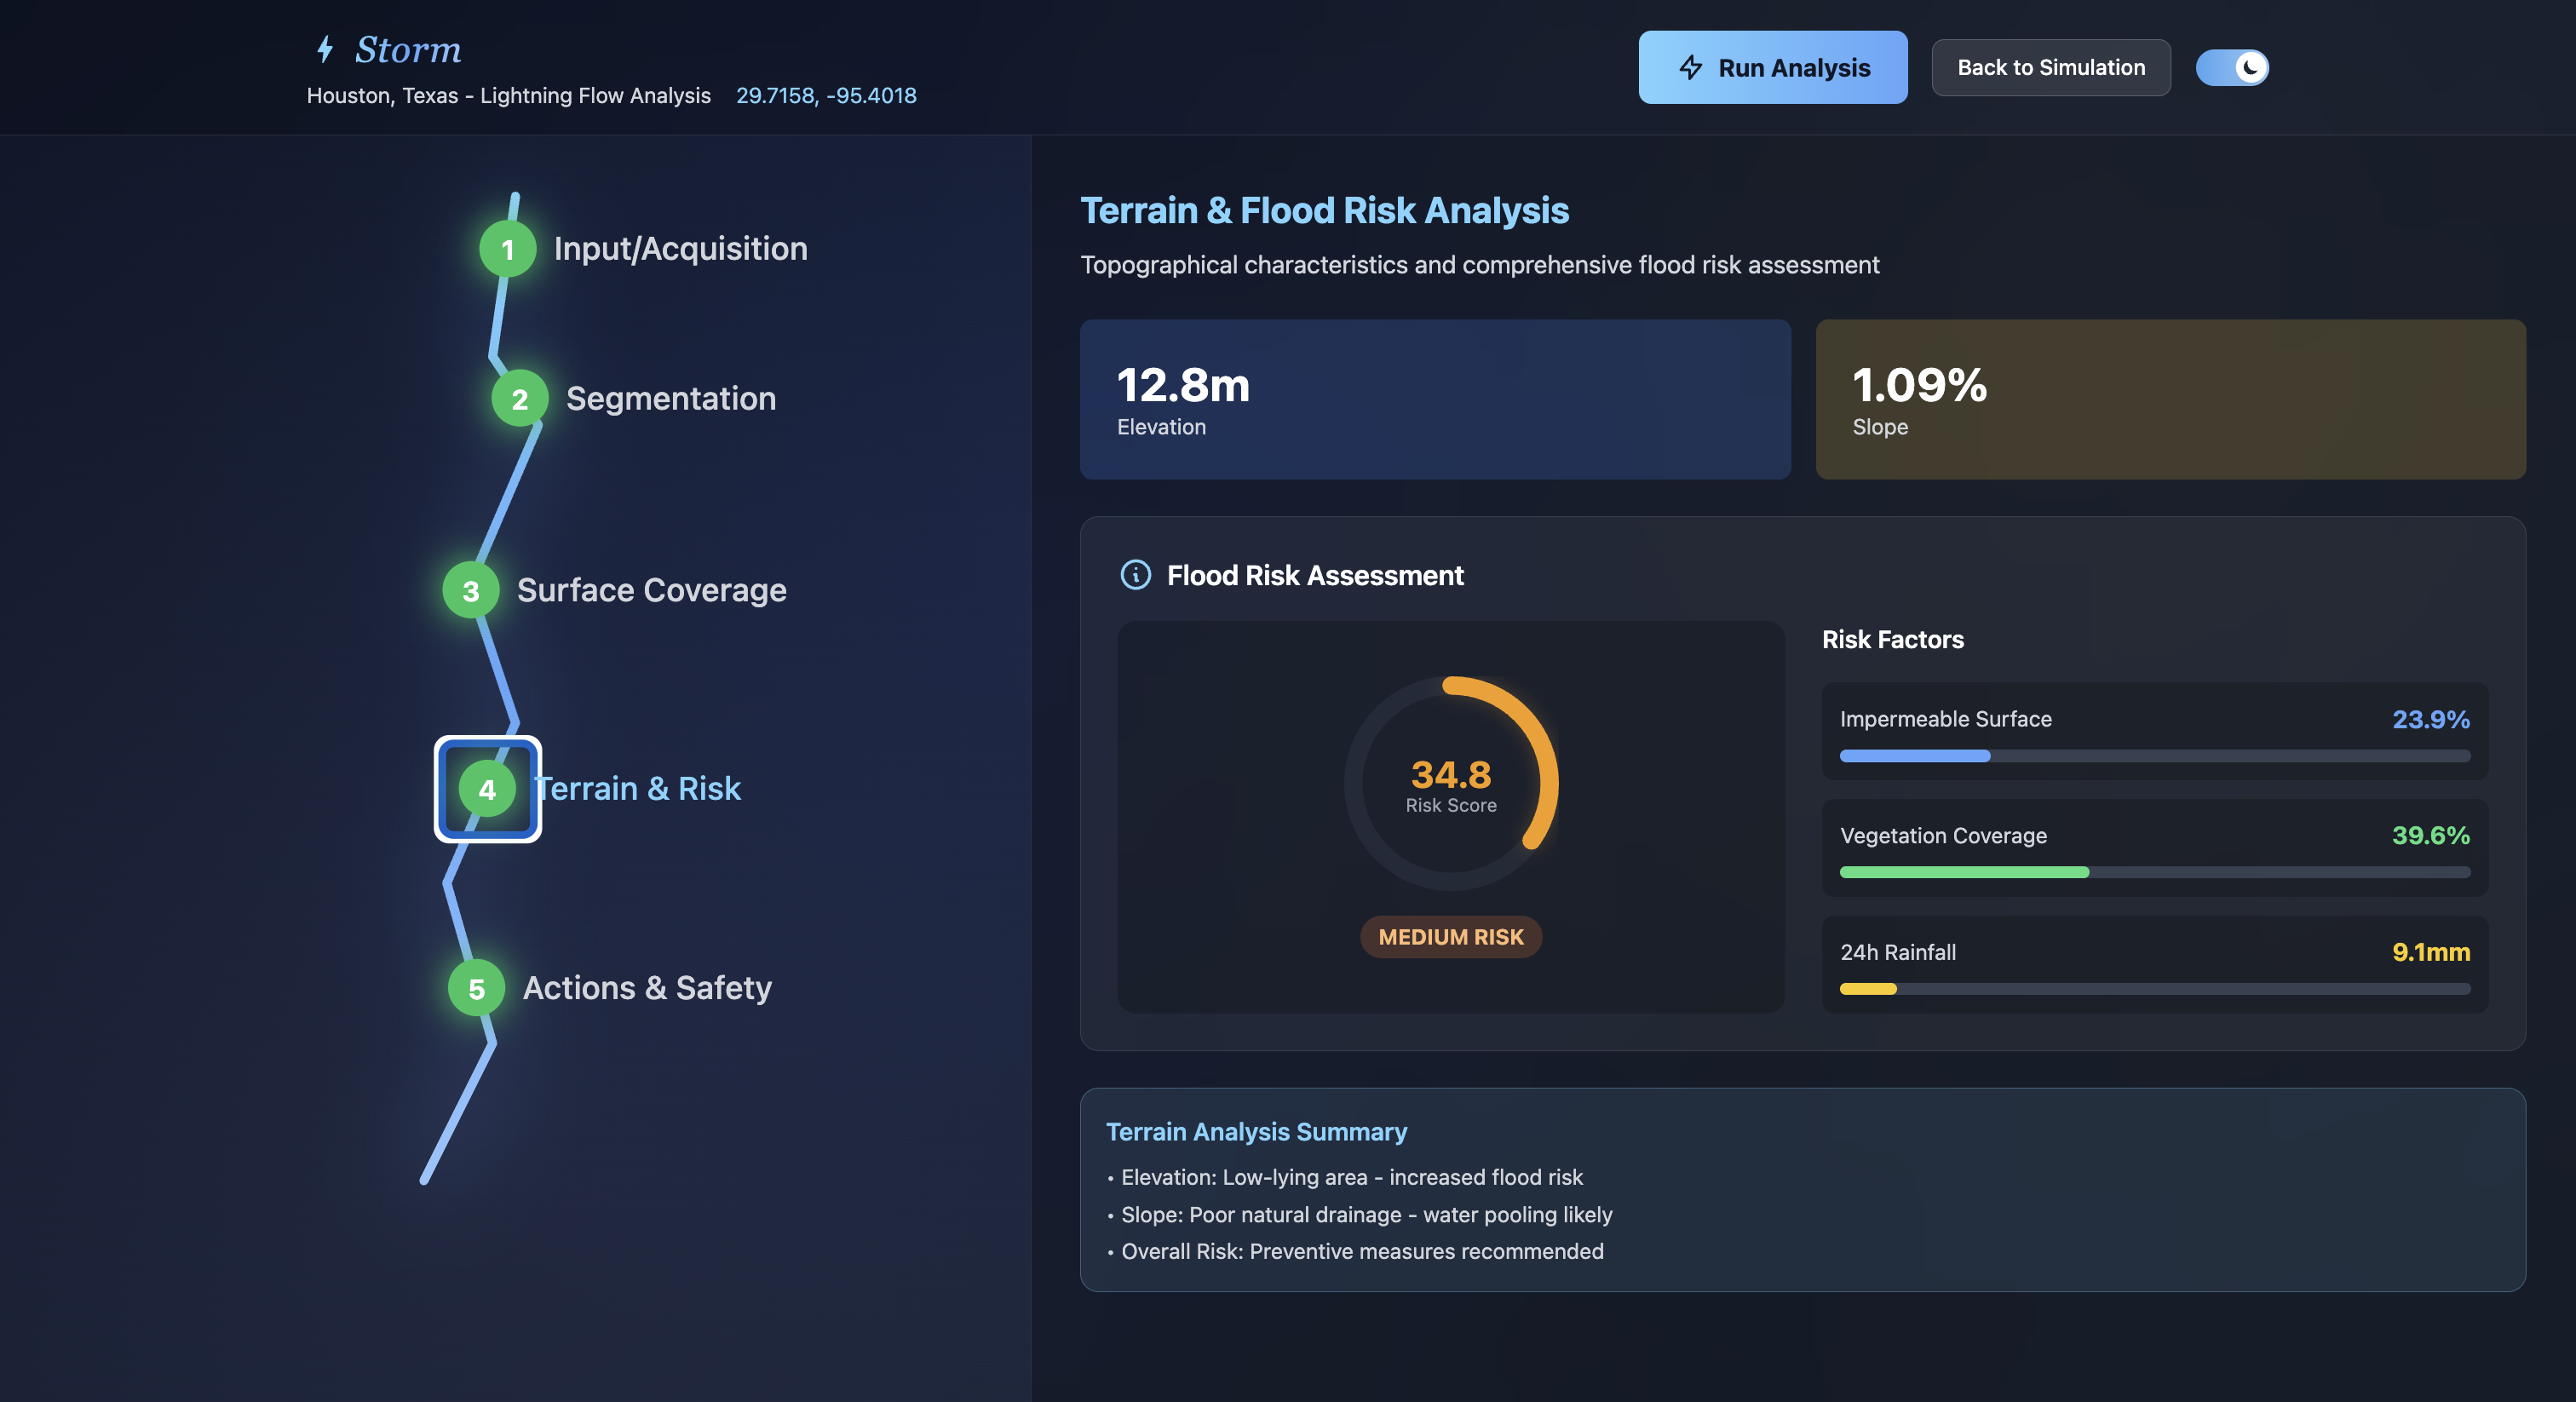Select step 3 green circle marker
Screen dimensions: 2576x1402
click(x=471, y=591)
